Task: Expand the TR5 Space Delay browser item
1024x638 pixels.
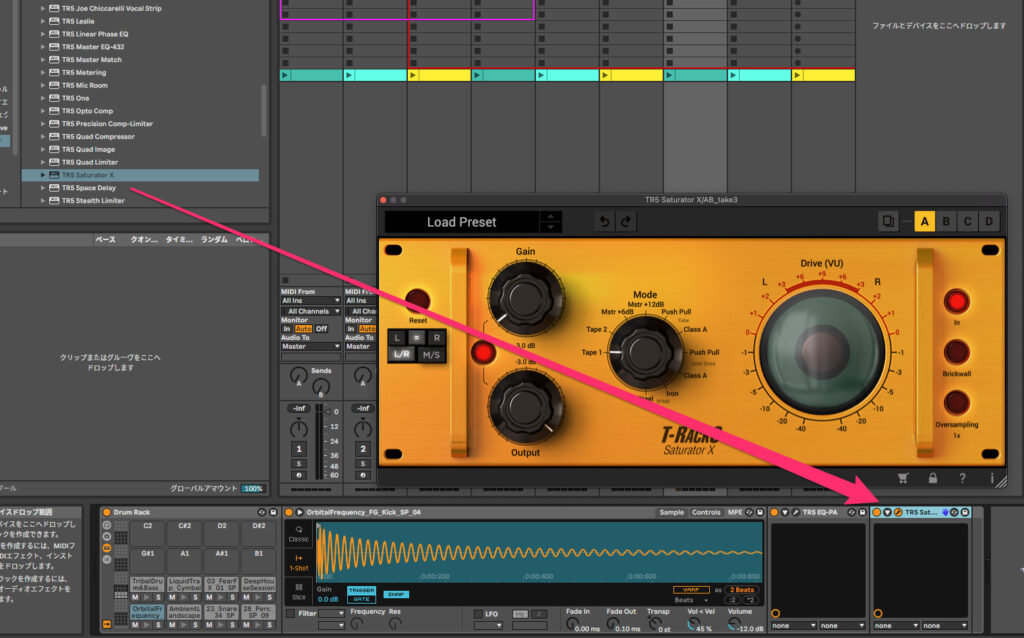Action: 43,188
